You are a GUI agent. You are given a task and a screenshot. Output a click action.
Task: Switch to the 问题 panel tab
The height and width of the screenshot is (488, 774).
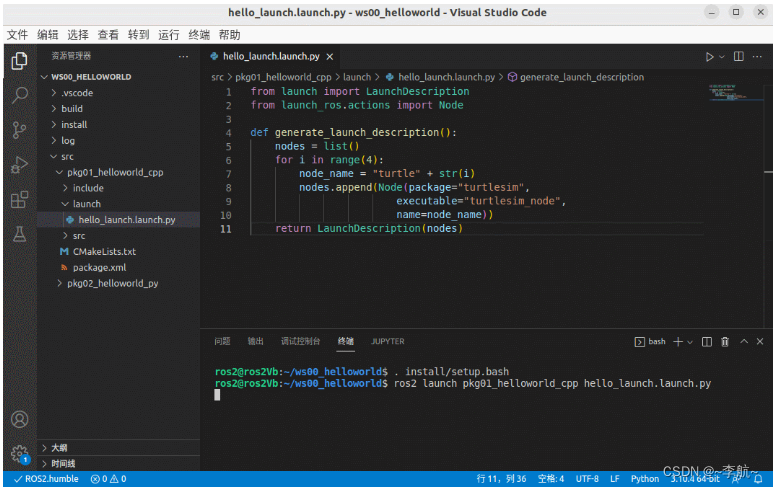coord(222,341)
